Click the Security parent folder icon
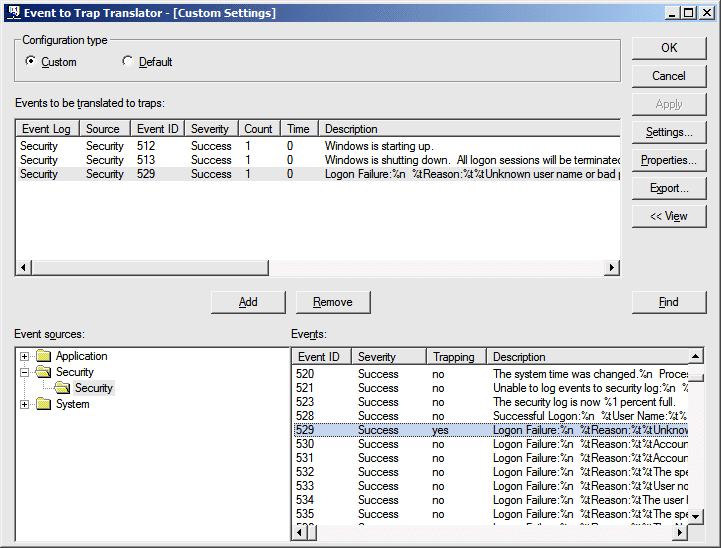Image resolution: width=721 pixels, height=548 pixels. click(43, 372)
